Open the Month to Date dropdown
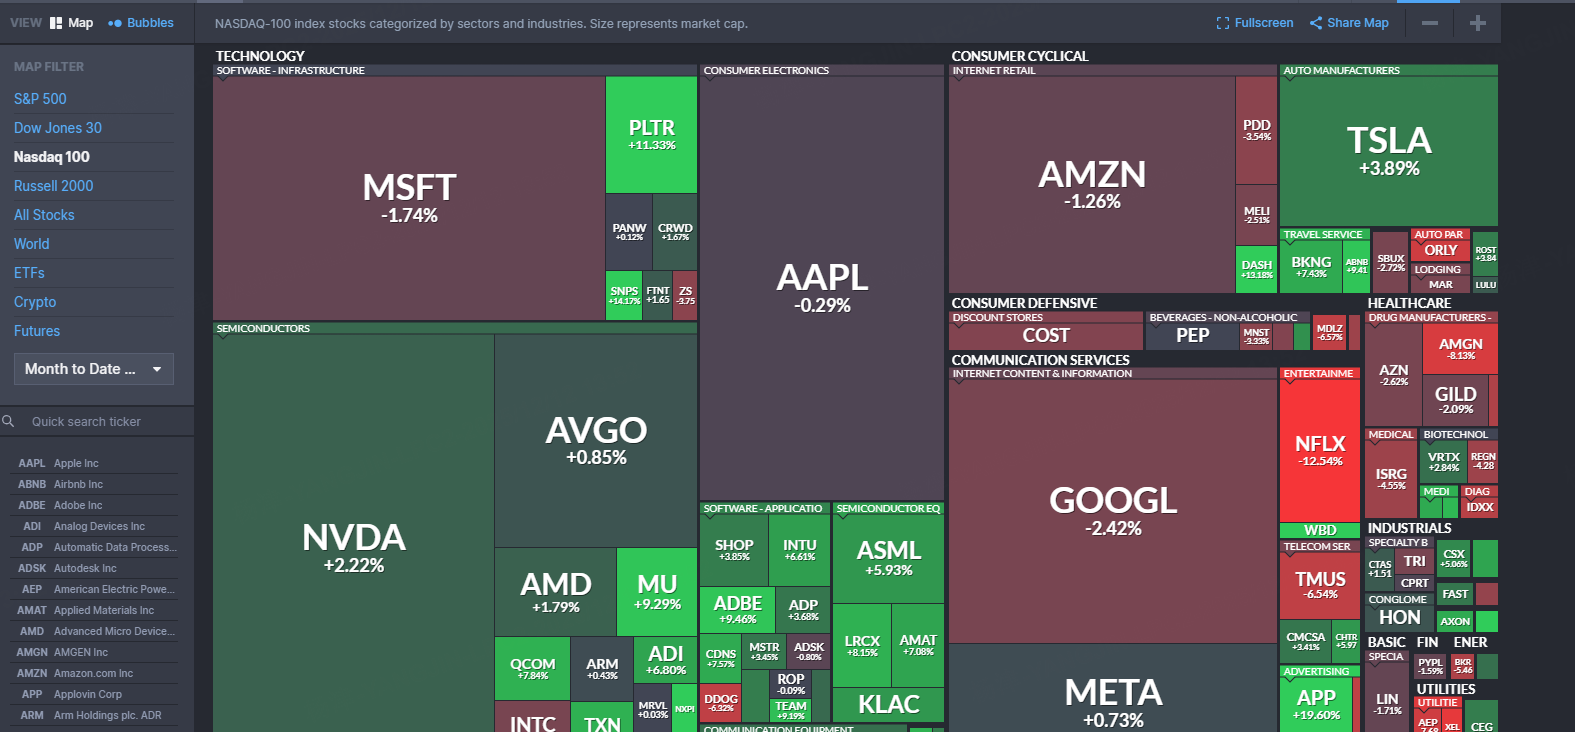1575x732 pixels. pos(94,369)
